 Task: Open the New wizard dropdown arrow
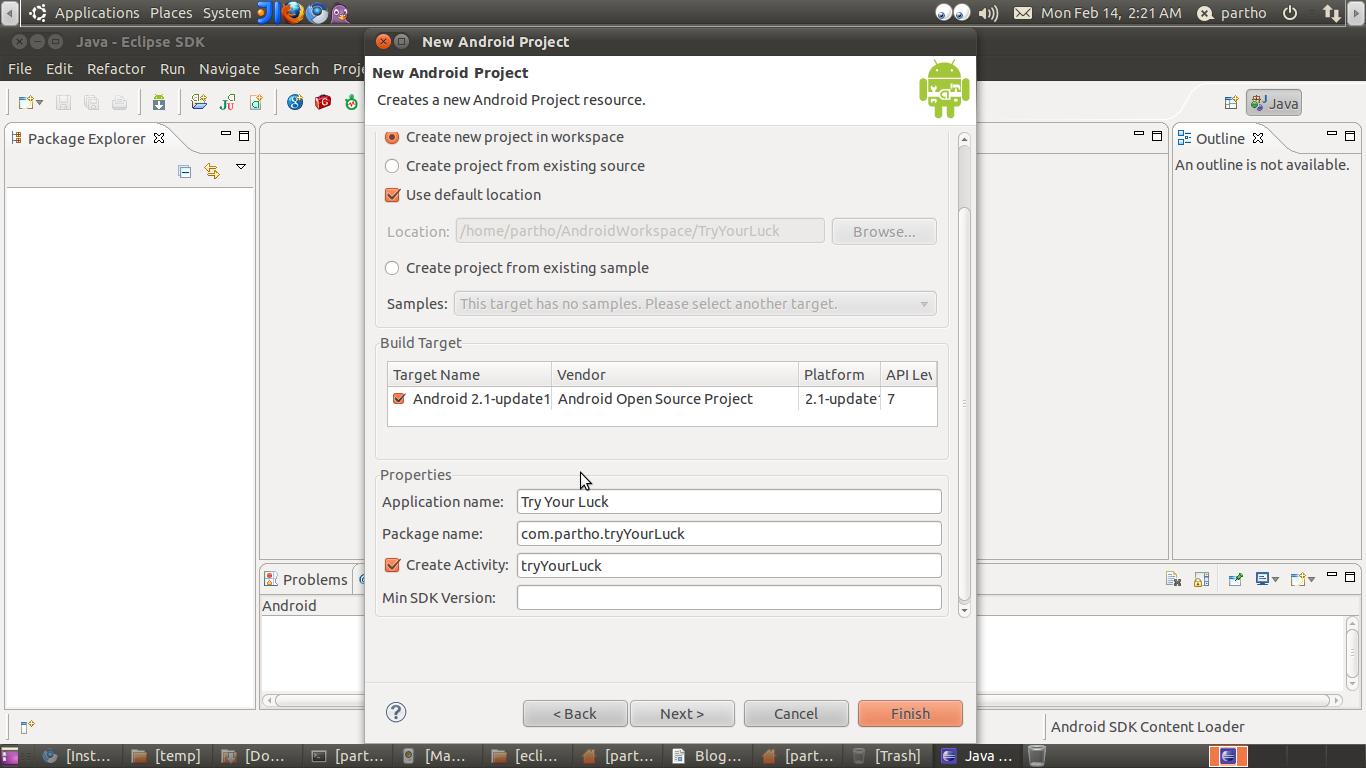click(40, 102)
